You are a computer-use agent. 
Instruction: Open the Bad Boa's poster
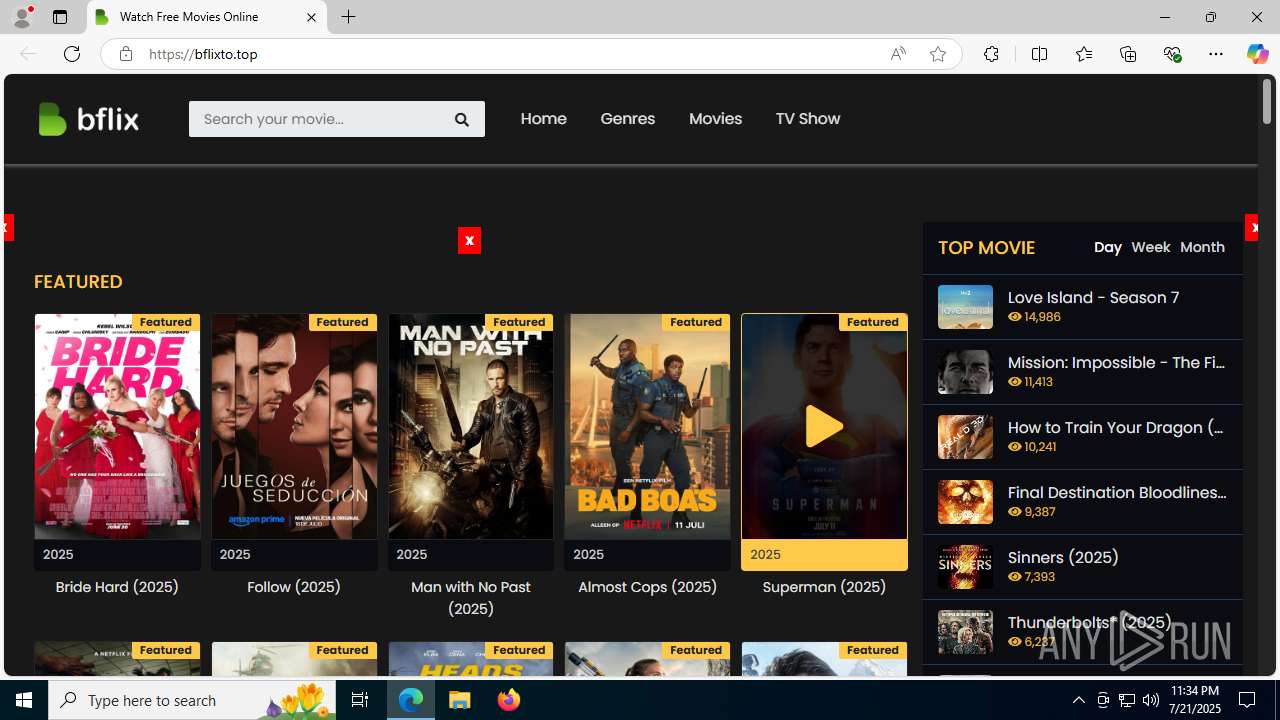point(647,427)
